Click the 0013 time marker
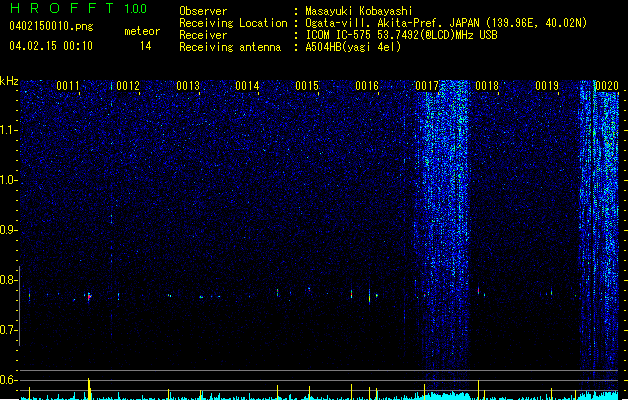 [x=188, y=86]
